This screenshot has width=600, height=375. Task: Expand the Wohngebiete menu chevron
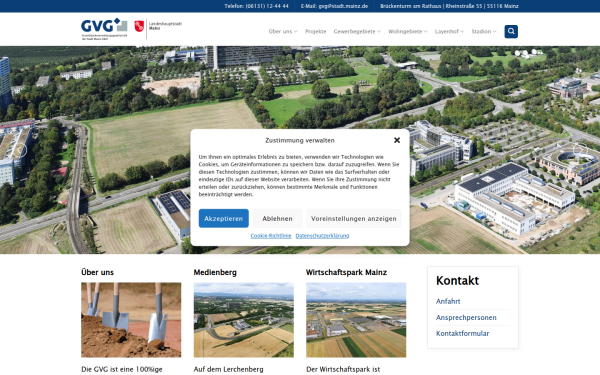(x=426, y=32)
